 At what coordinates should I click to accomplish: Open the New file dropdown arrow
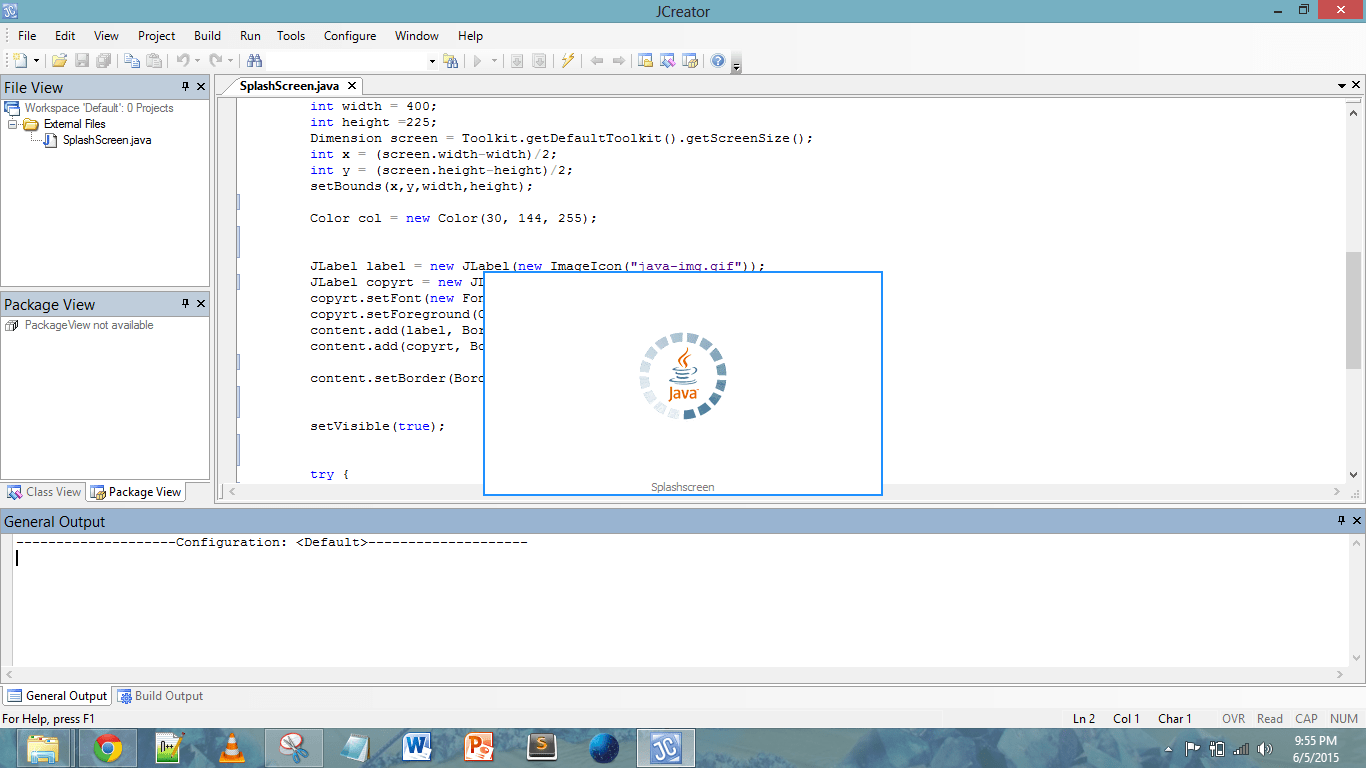36,61
